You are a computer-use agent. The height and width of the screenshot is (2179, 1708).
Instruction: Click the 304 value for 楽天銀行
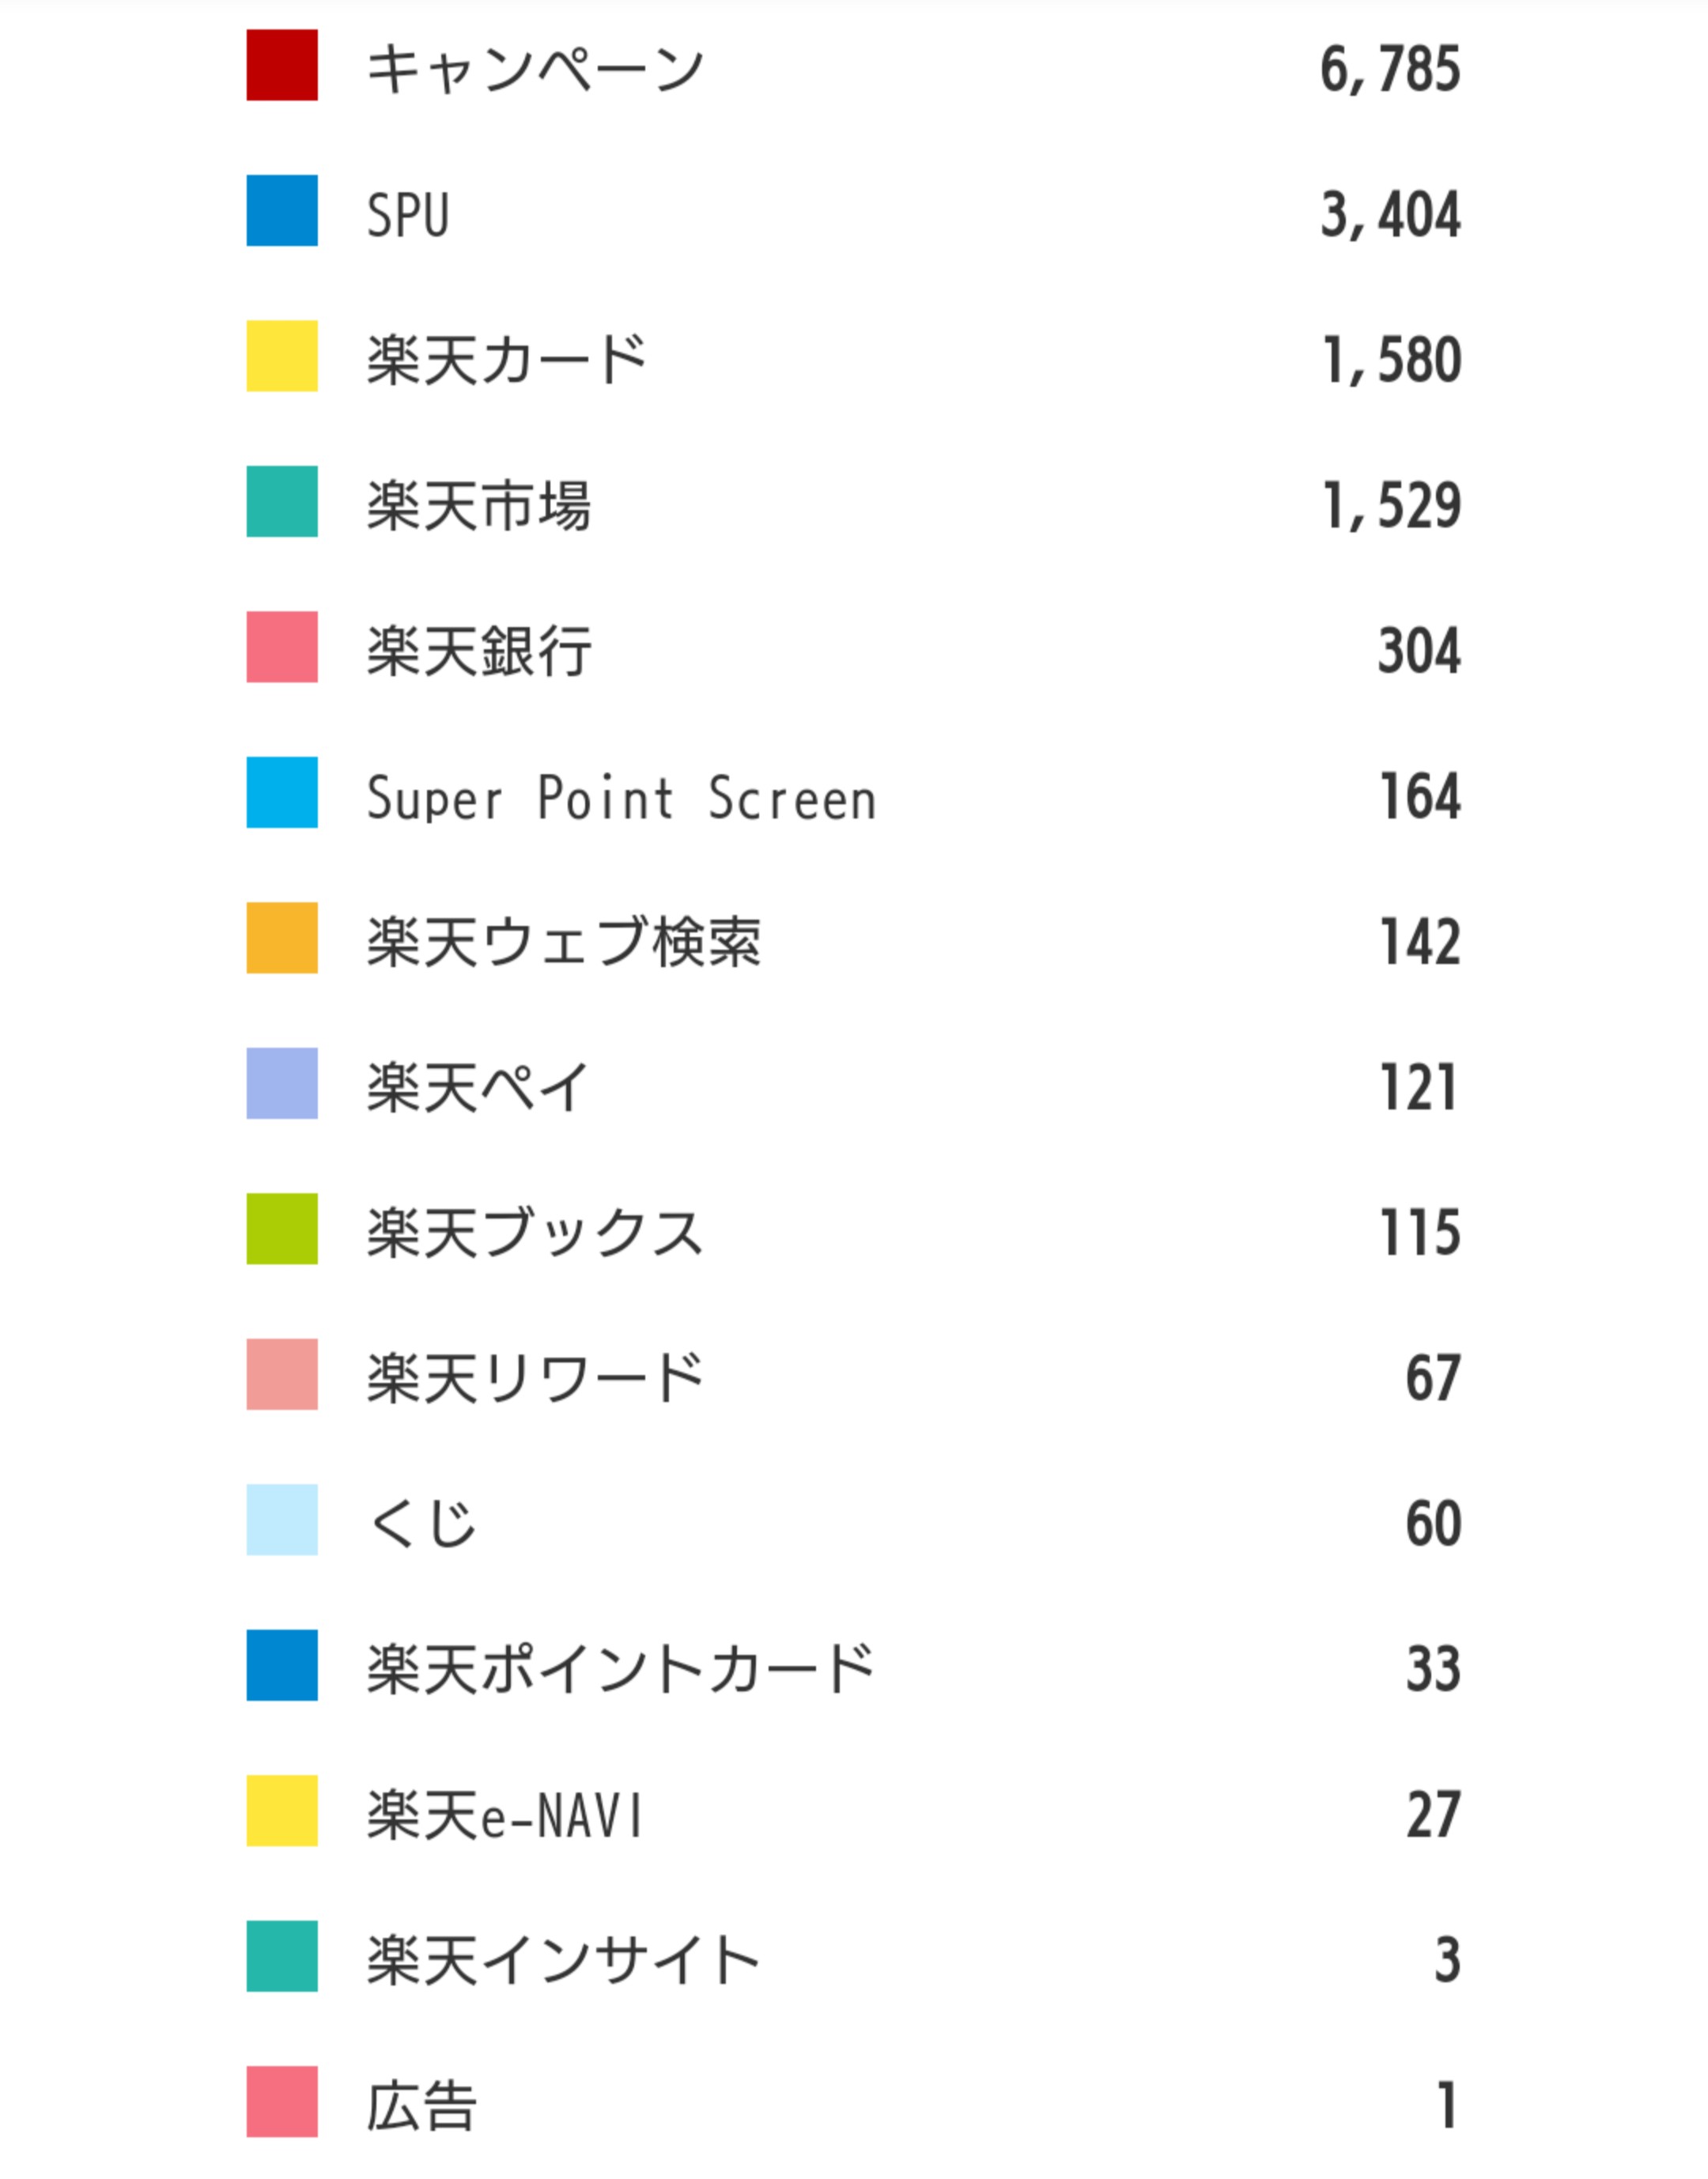[1419, 651]
